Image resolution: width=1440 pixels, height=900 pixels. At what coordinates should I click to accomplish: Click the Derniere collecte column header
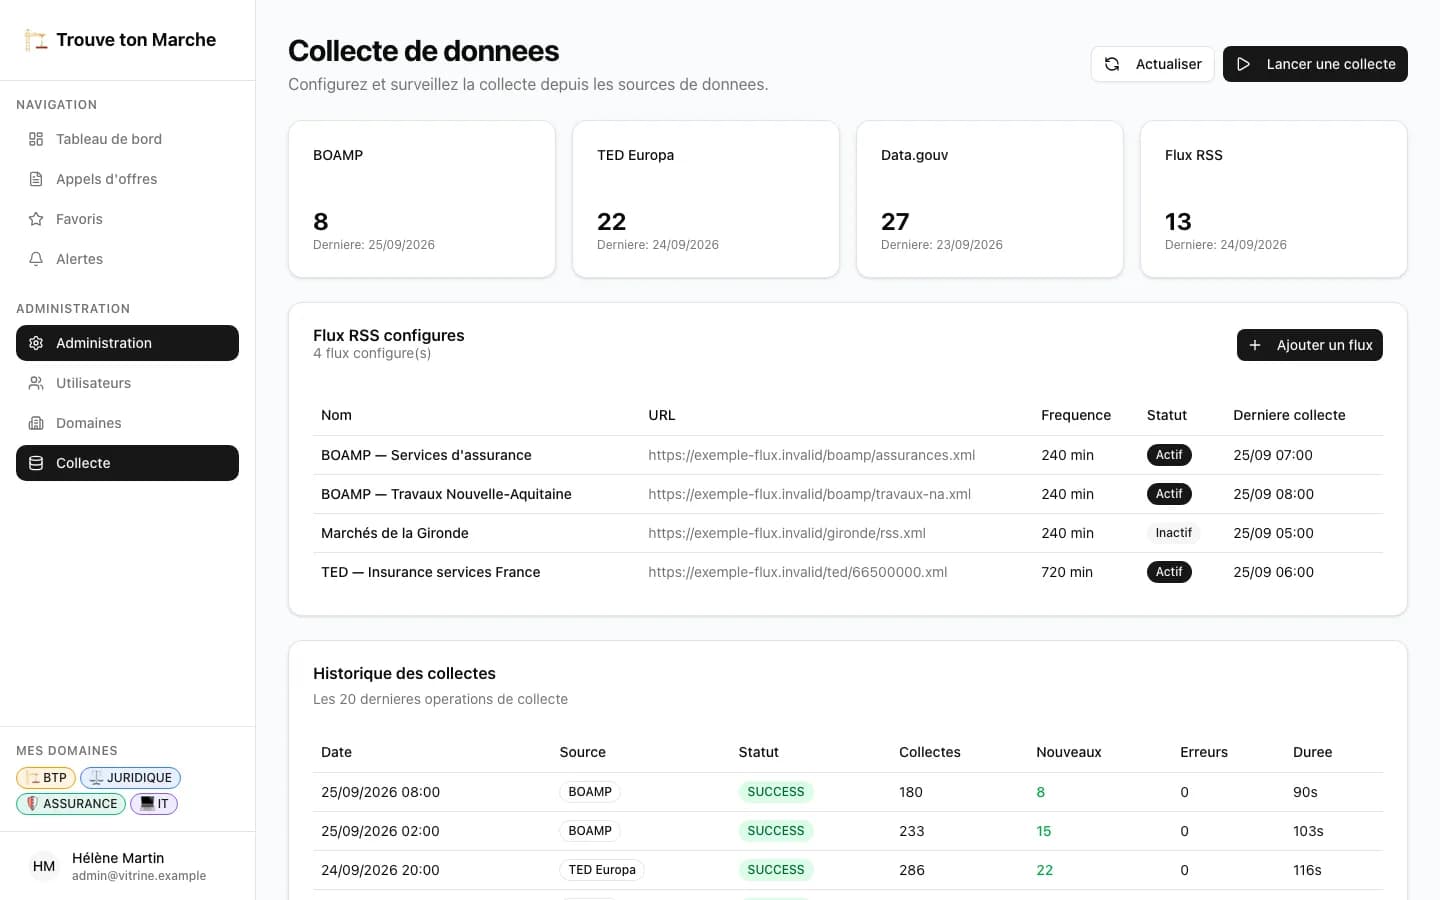[1289, 415]
